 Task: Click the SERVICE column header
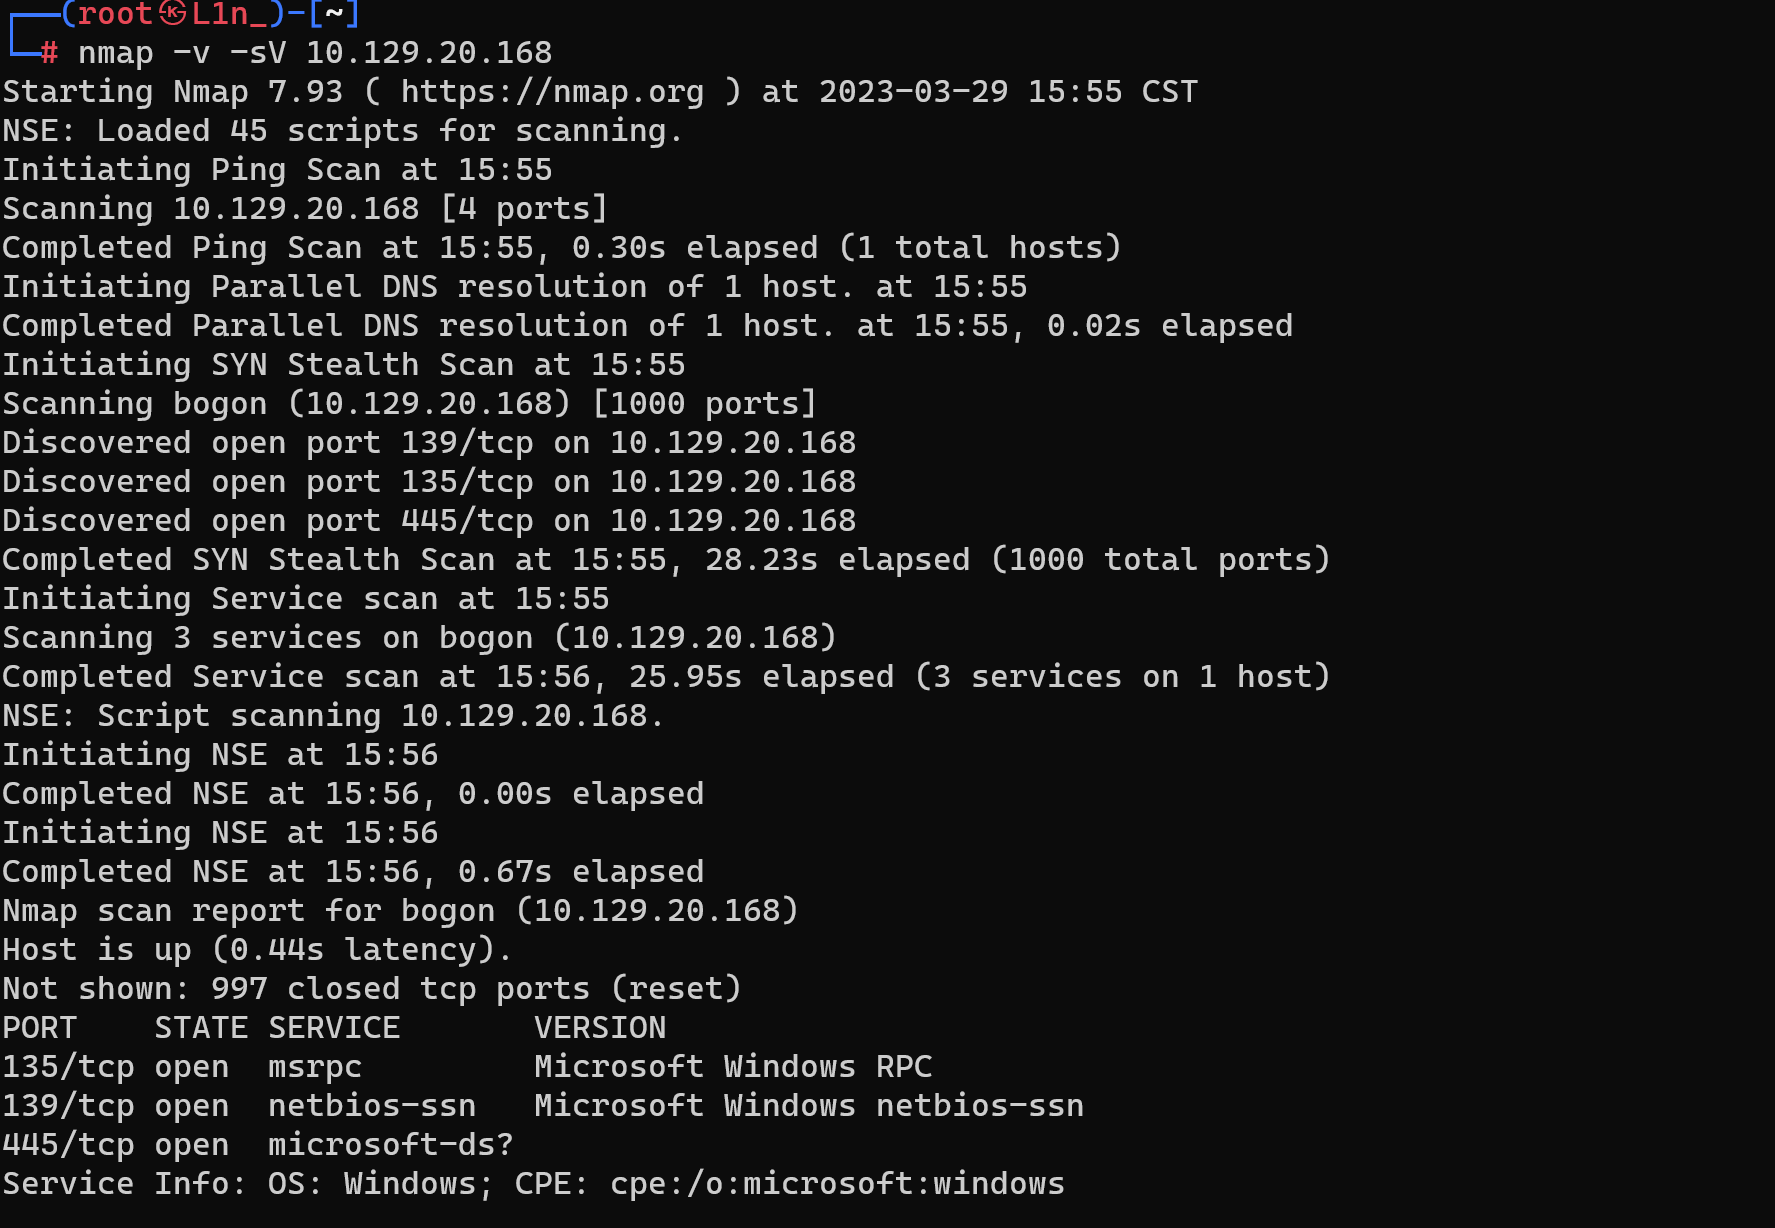coord(334,1028)
